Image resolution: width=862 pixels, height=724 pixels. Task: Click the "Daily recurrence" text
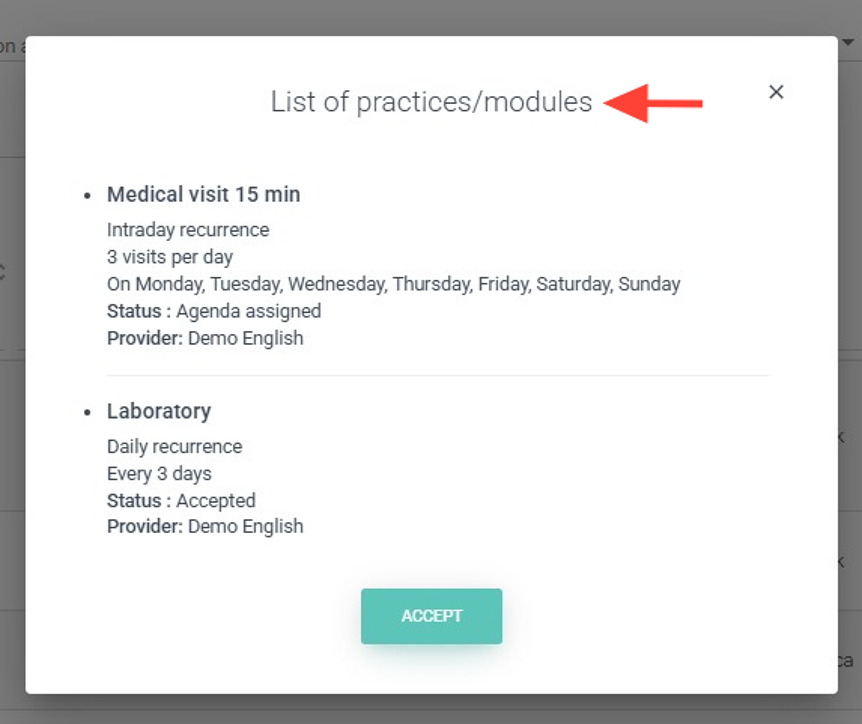174,446
